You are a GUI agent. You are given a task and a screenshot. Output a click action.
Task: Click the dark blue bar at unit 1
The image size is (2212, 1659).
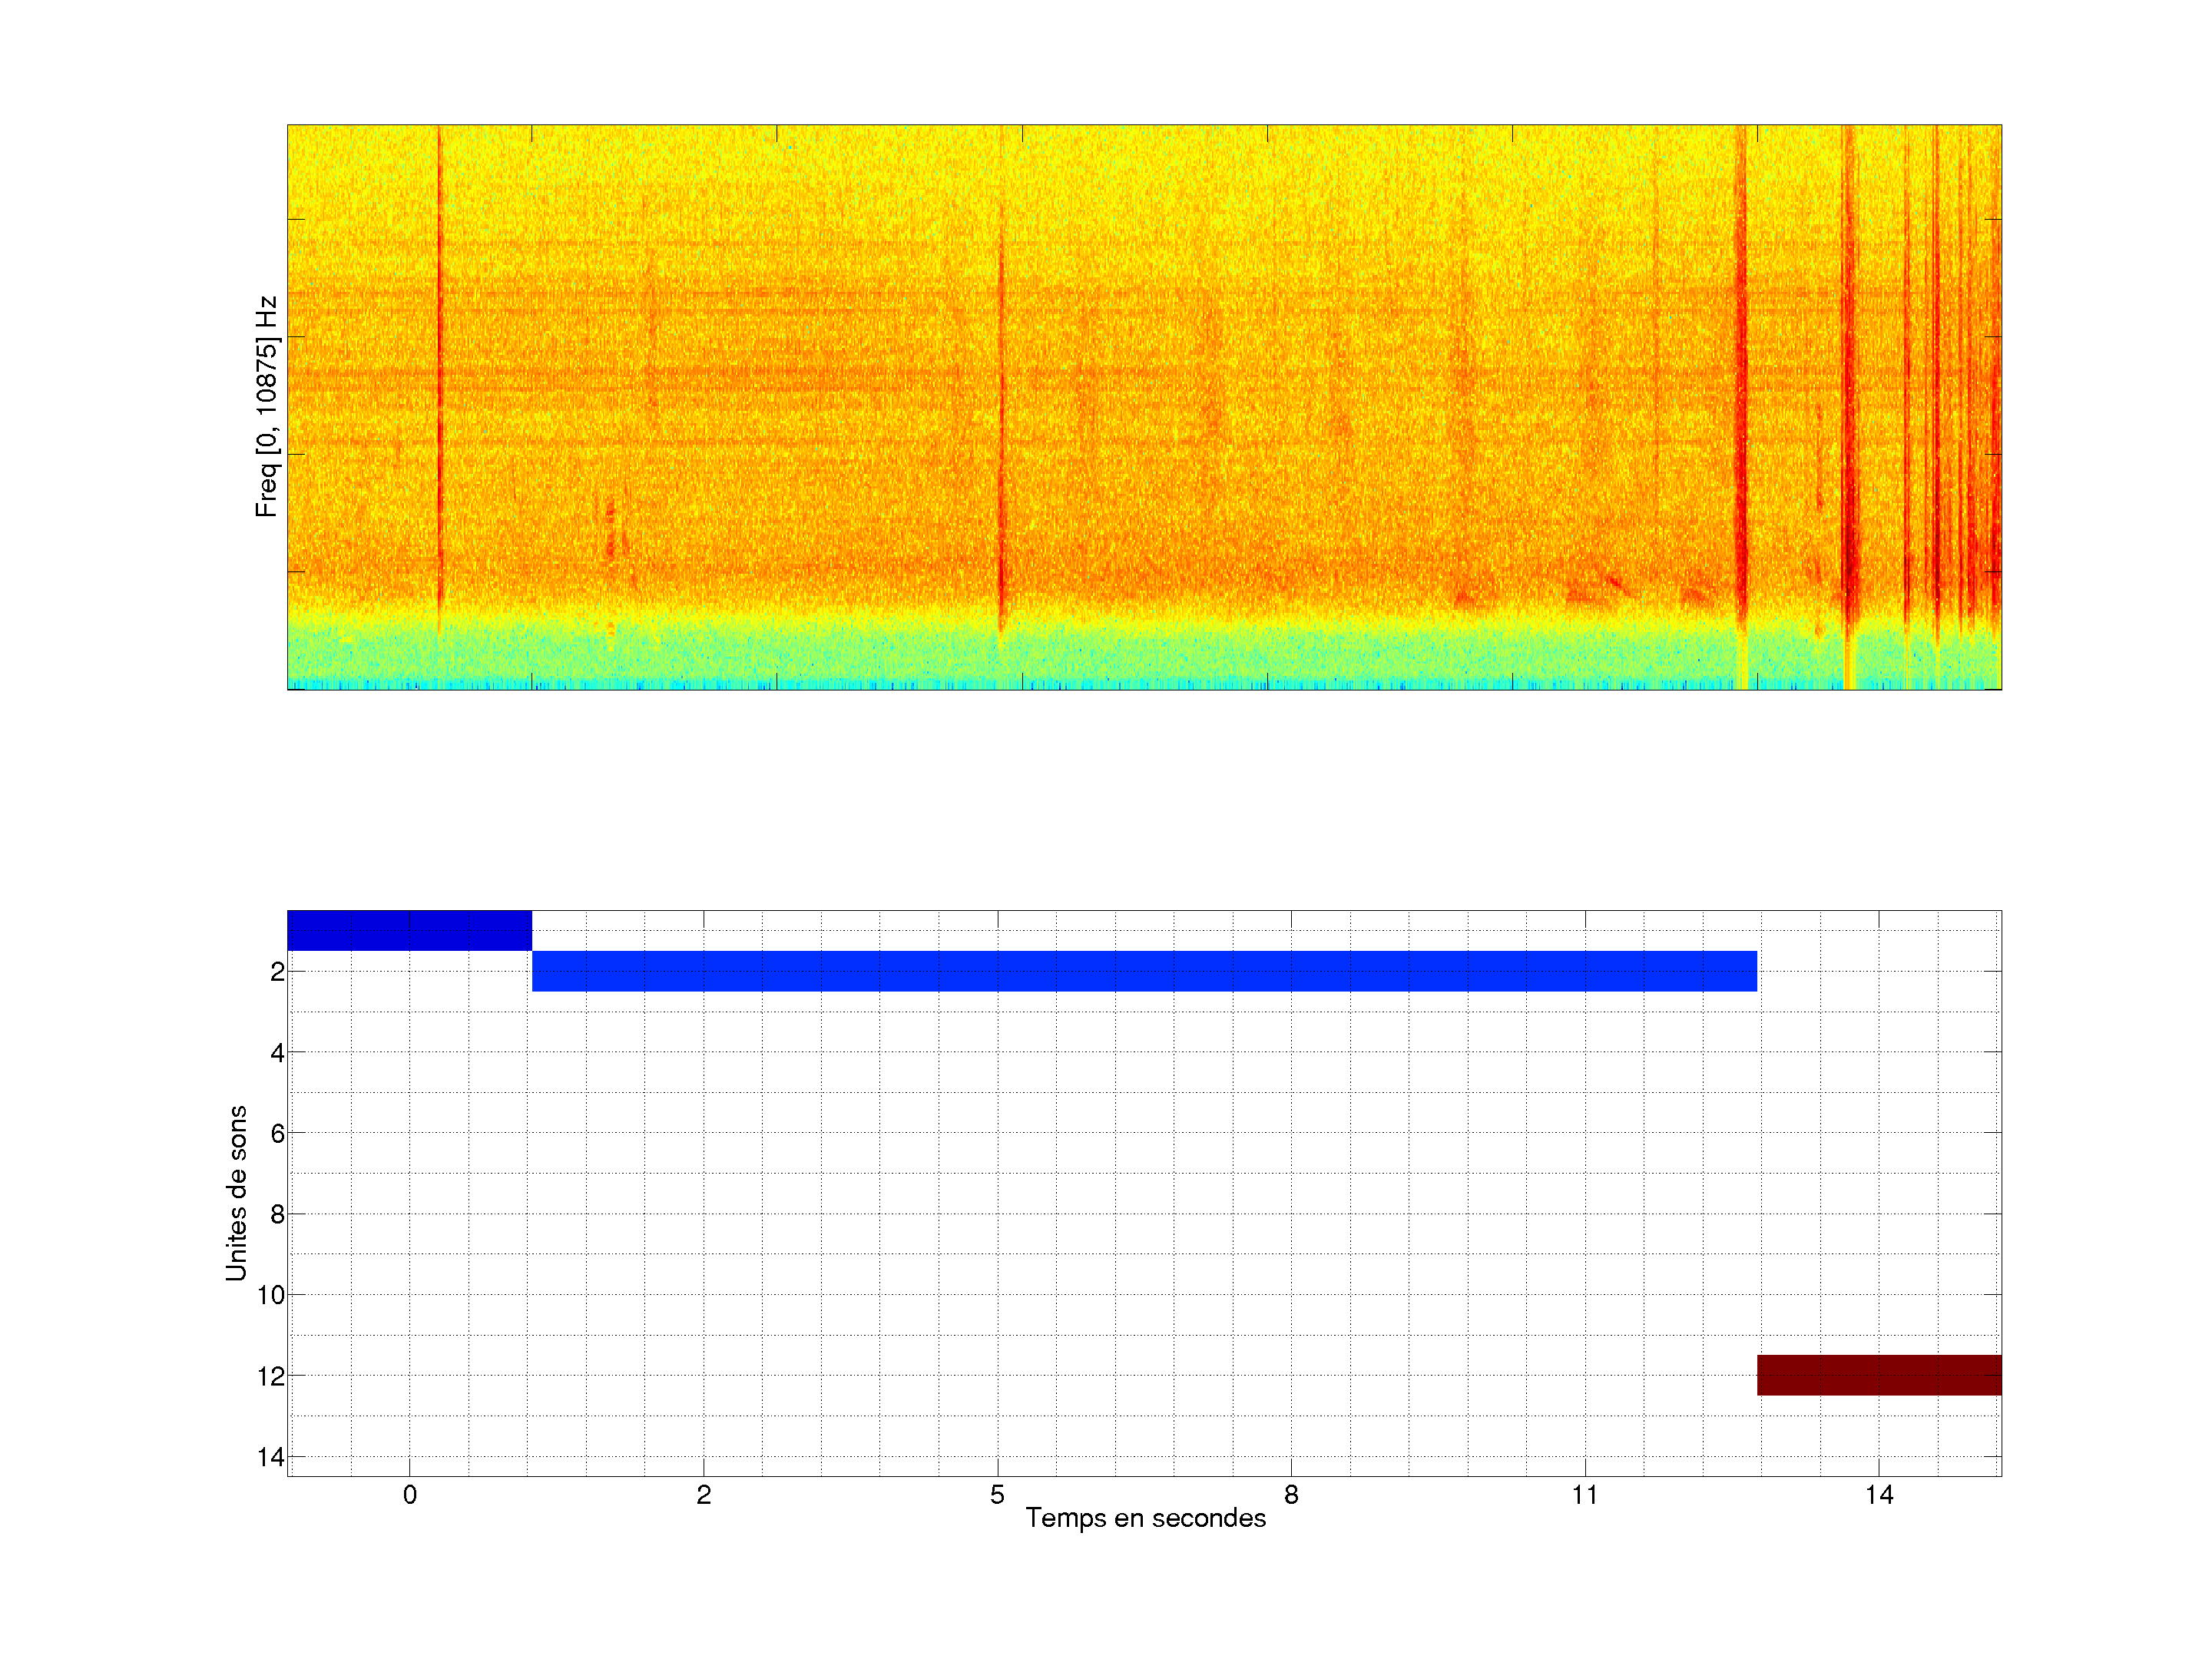point(409,930)
